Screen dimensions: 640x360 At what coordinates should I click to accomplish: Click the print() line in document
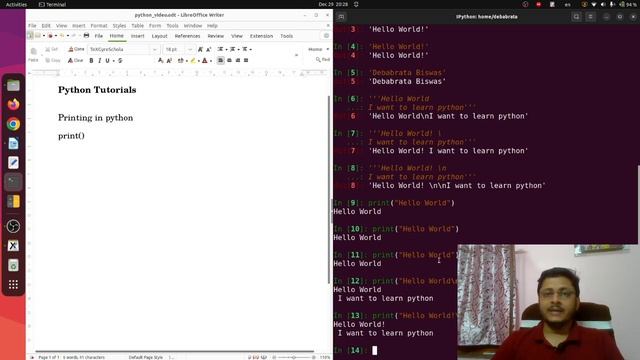pyautogui.click(x=71, y=136)
